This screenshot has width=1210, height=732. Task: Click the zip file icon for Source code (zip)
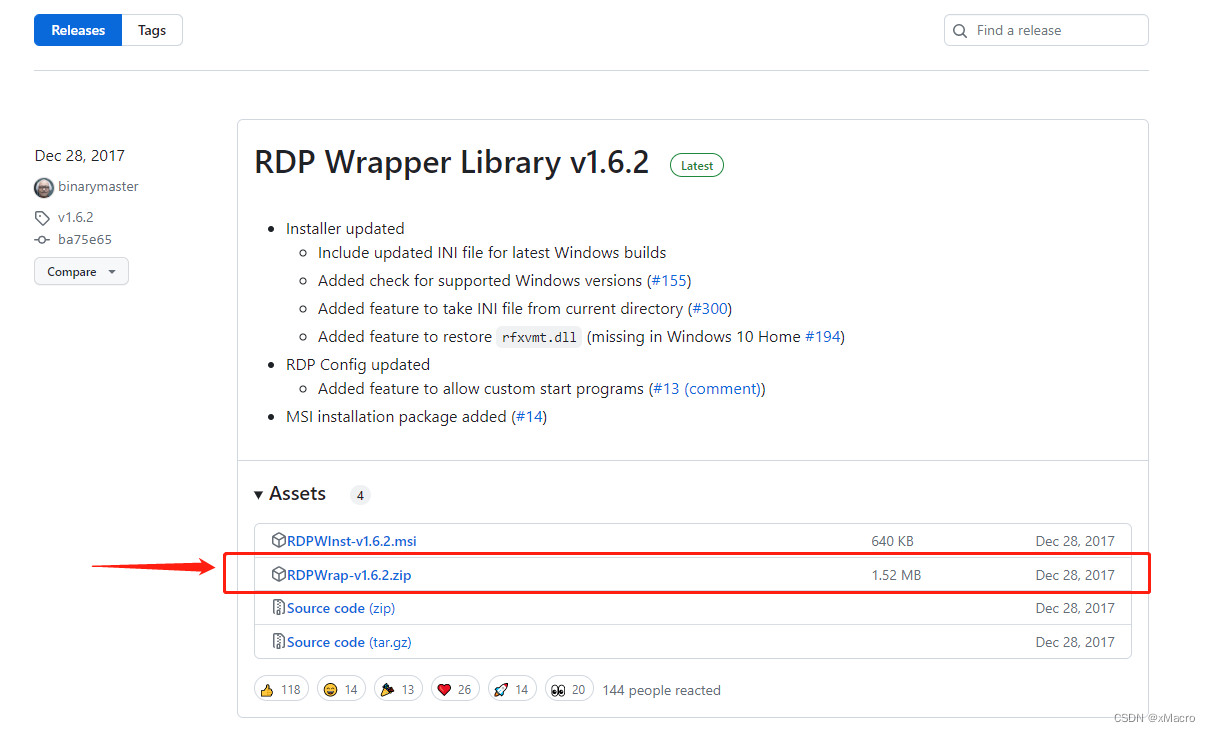point(279,608)
